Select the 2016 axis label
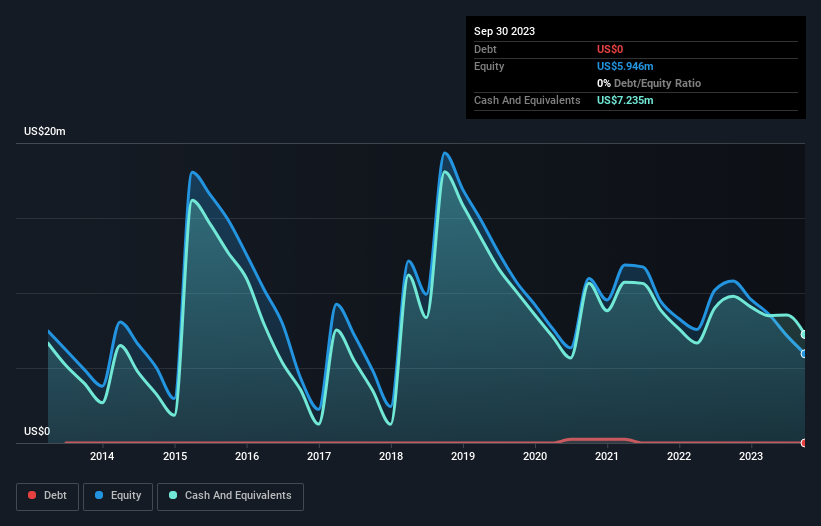Screen dimensions: 821x526 click(247, 456)
